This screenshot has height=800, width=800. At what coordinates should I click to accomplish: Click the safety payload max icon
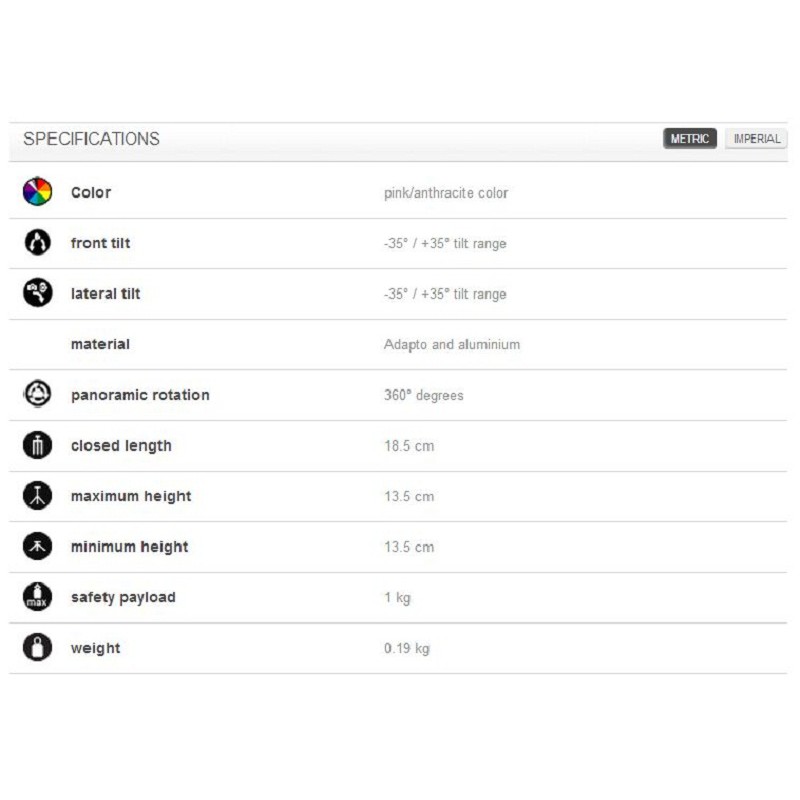37,597
